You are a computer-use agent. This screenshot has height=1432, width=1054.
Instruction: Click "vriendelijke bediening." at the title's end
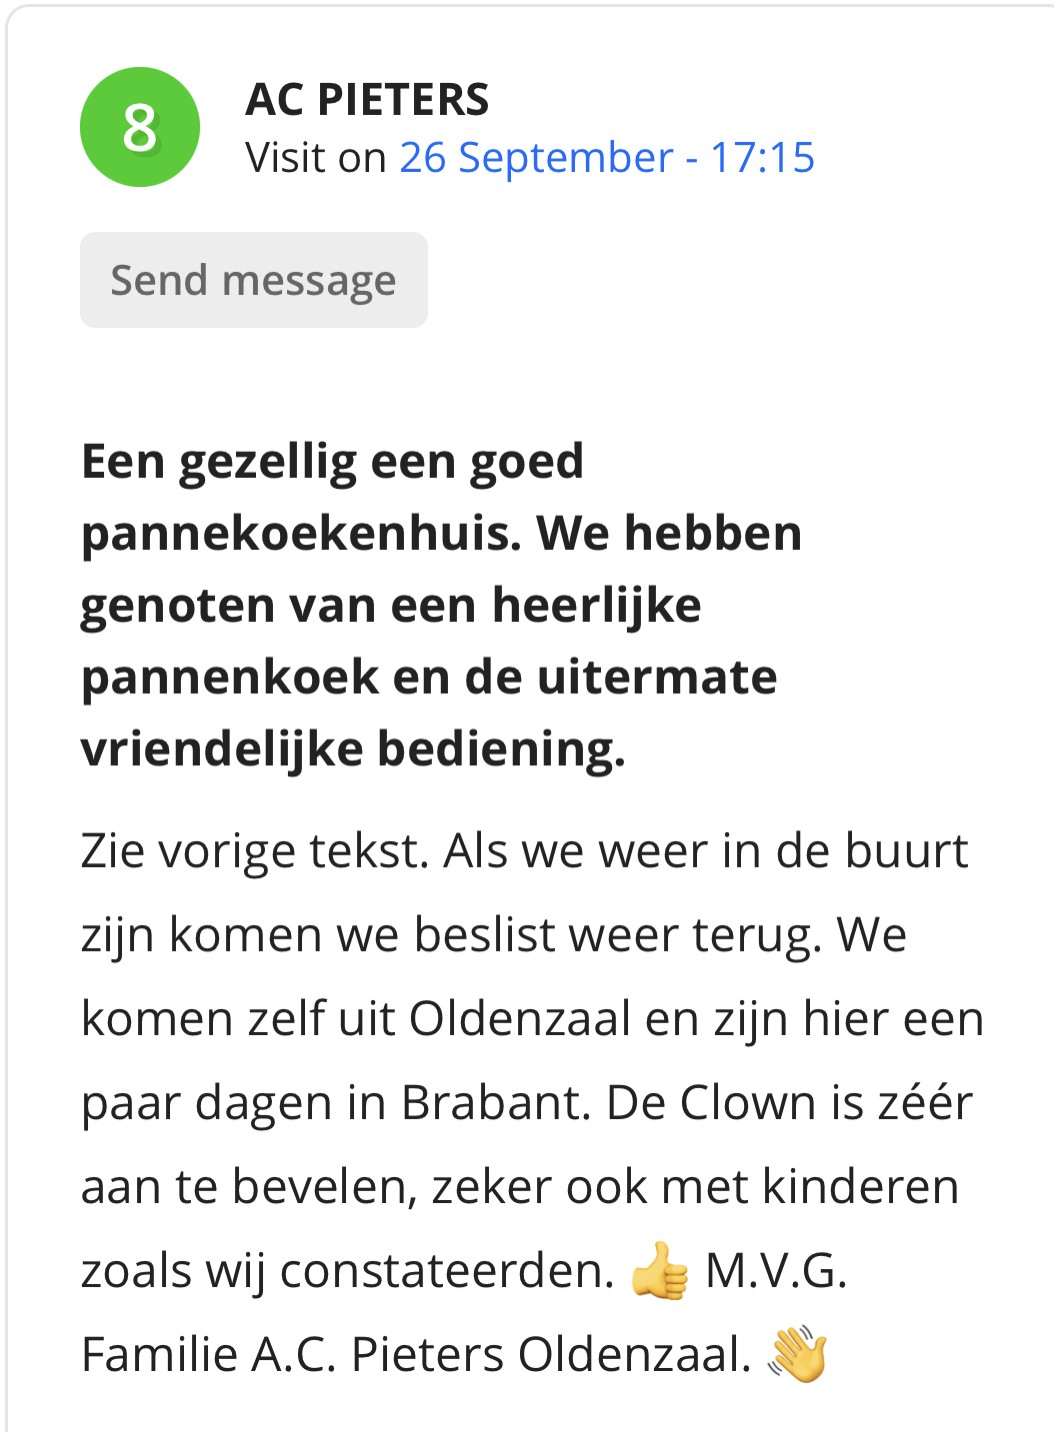coord(353,749)
